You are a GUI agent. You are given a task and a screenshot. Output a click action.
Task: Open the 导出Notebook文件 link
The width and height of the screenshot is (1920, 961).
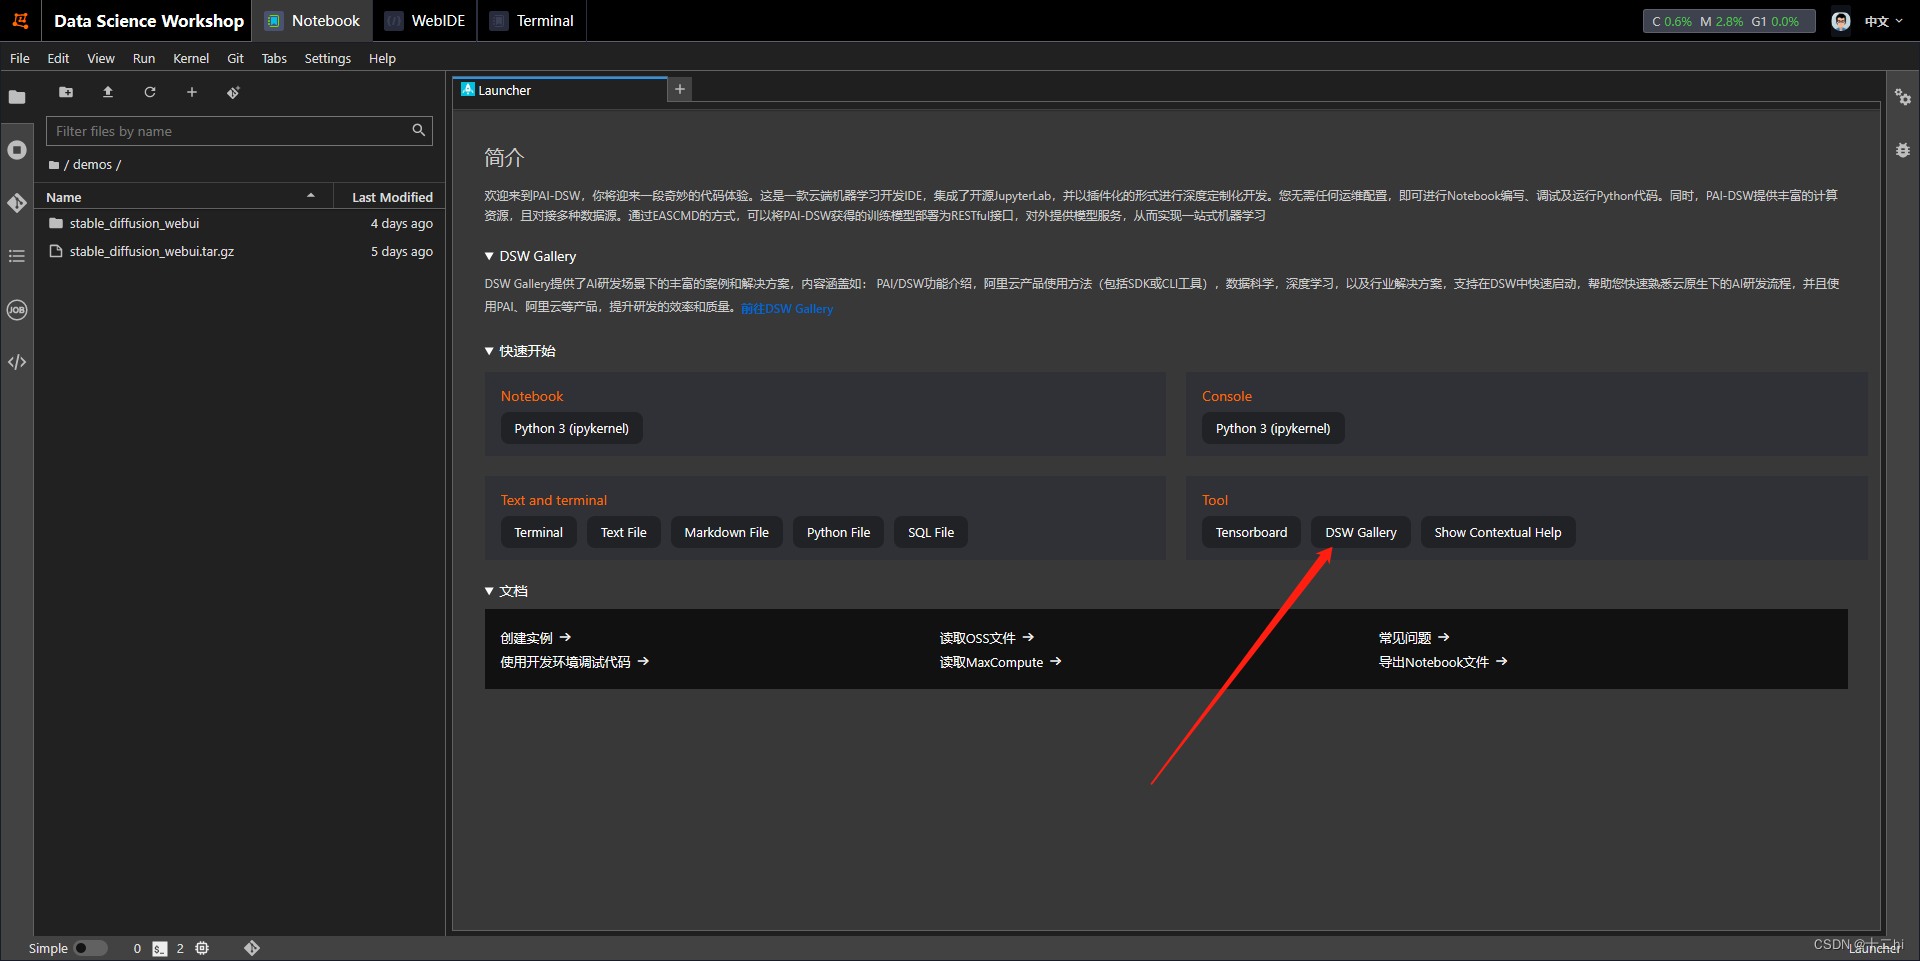(1443, 662)
